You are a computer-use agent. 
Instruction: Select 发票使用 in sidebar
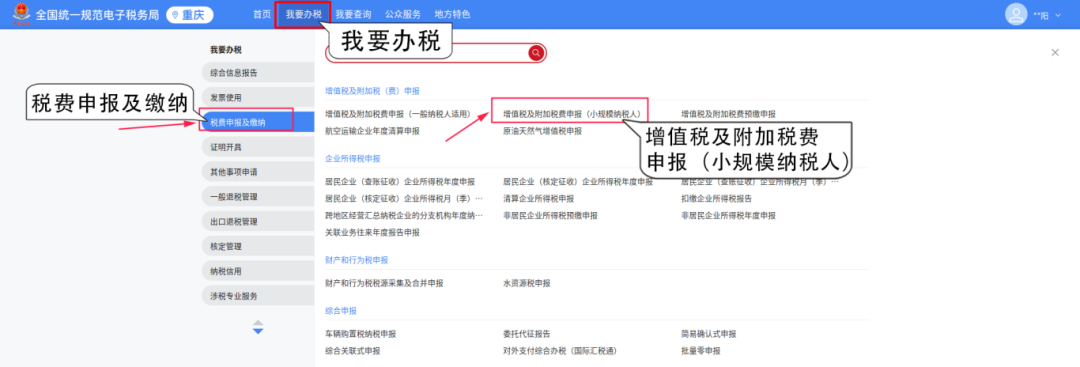coord(258,98)
